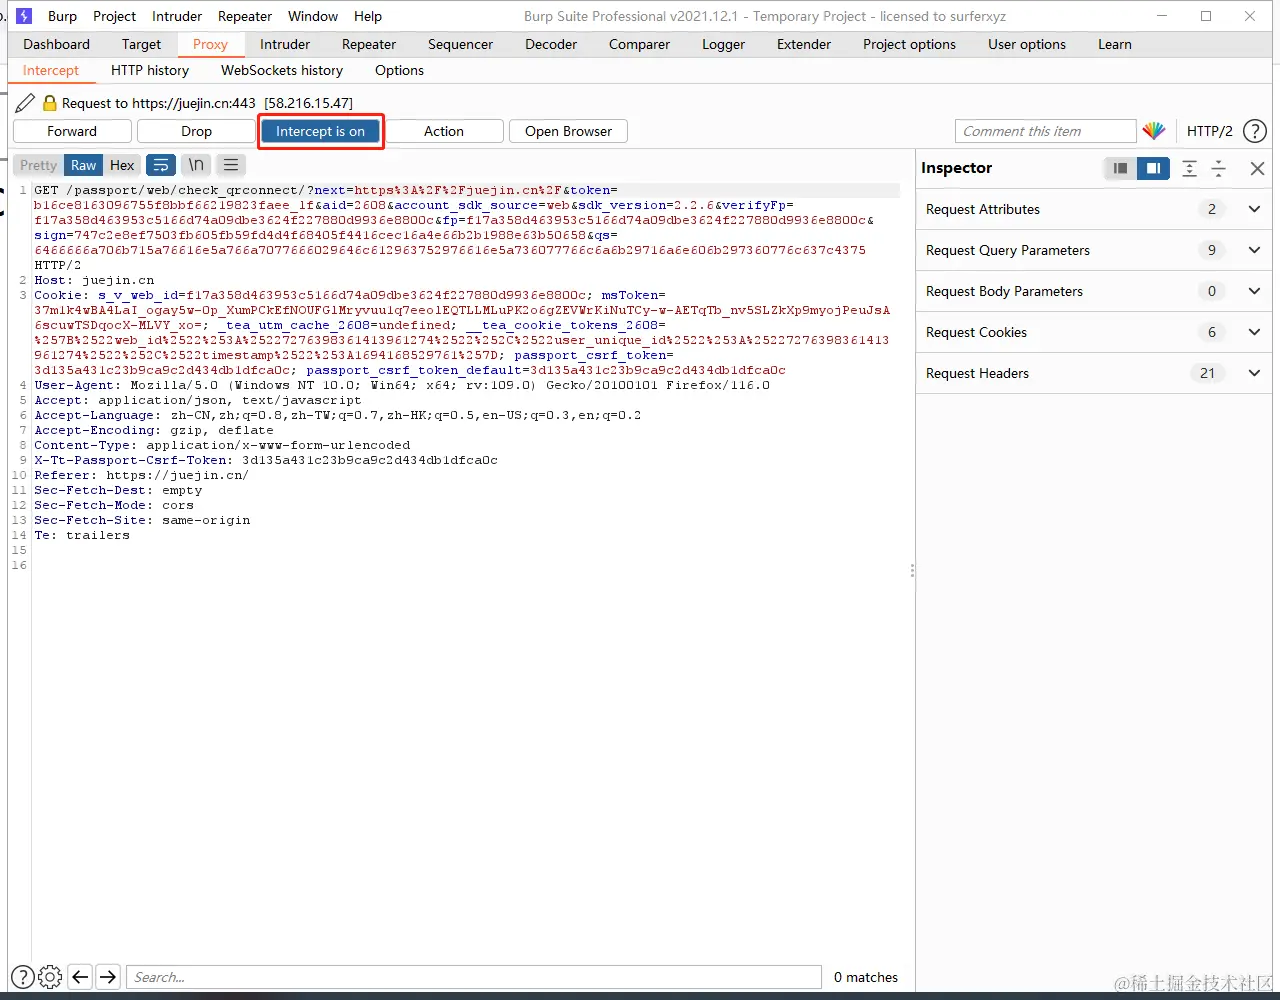
Task: Switch to WebSockets history sub-tab
Action: pyautogui.click(x=282, y=70)
